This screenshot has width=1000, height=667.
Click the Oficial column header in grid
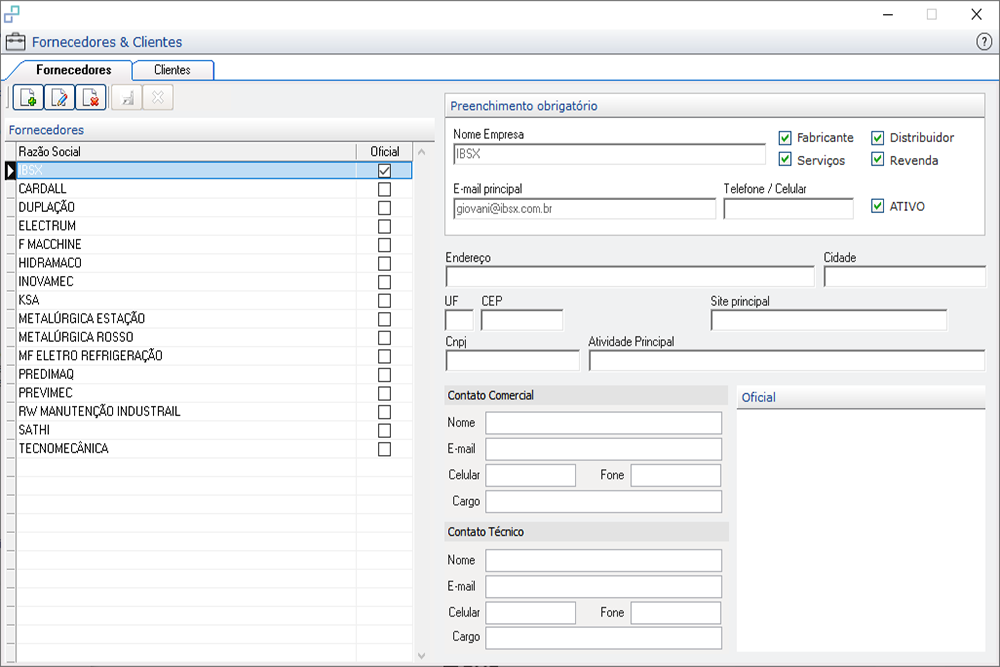click(x=385, y=152)
